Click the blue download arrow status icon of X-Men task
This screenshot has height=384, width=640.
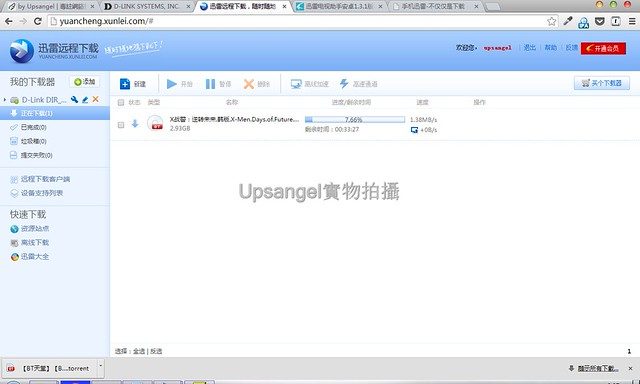click(x=135, y=123)
